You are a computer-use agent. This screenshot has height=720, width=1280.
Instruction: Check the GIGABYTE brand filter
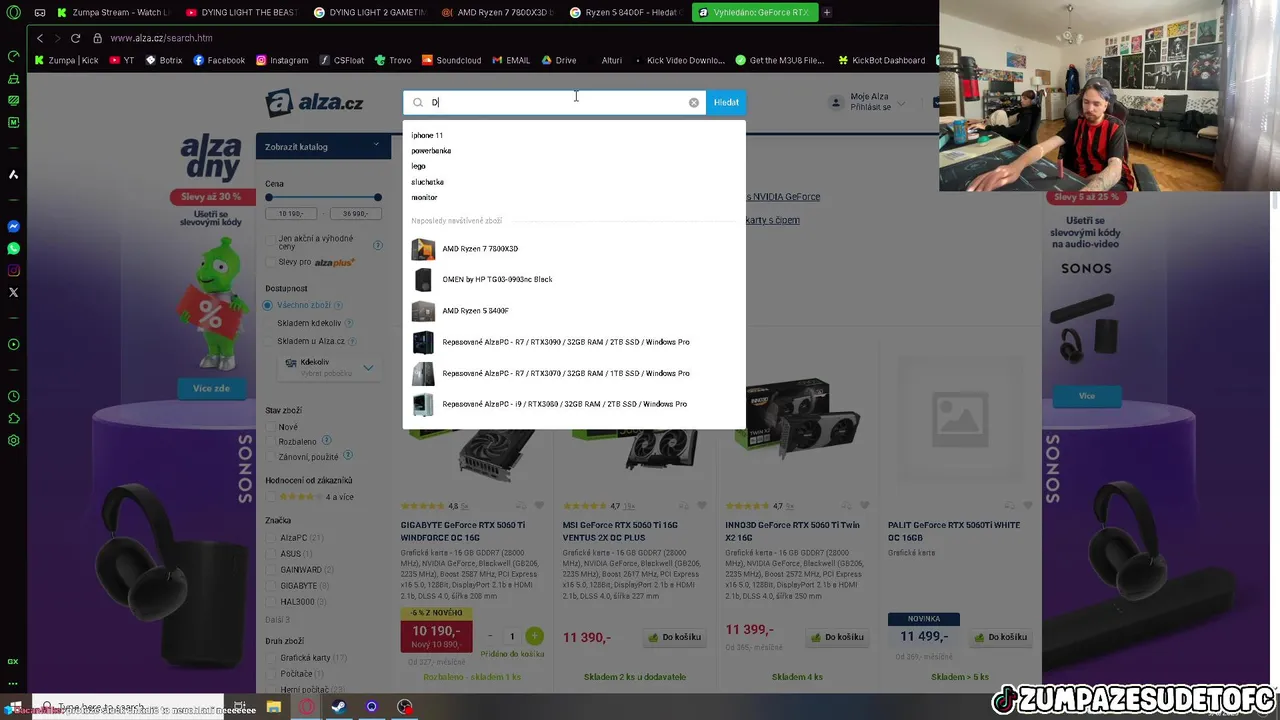click(x=271, y=586)
